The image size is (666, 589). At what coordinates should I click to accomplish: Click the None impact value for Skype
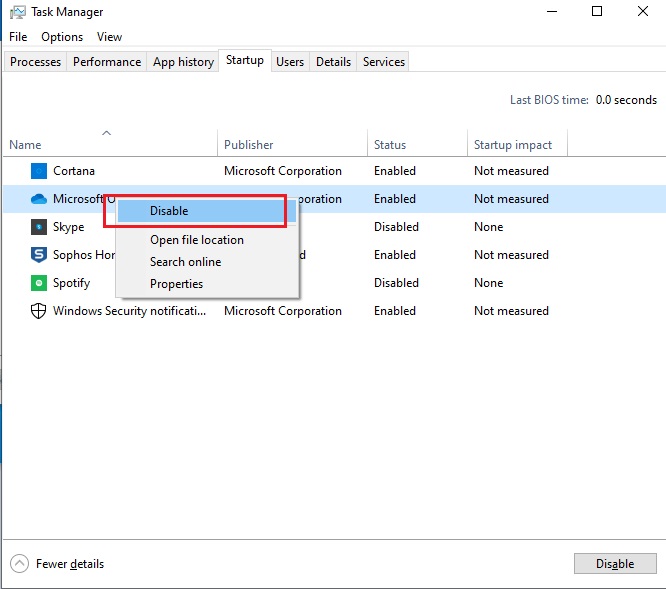point(488,227)
